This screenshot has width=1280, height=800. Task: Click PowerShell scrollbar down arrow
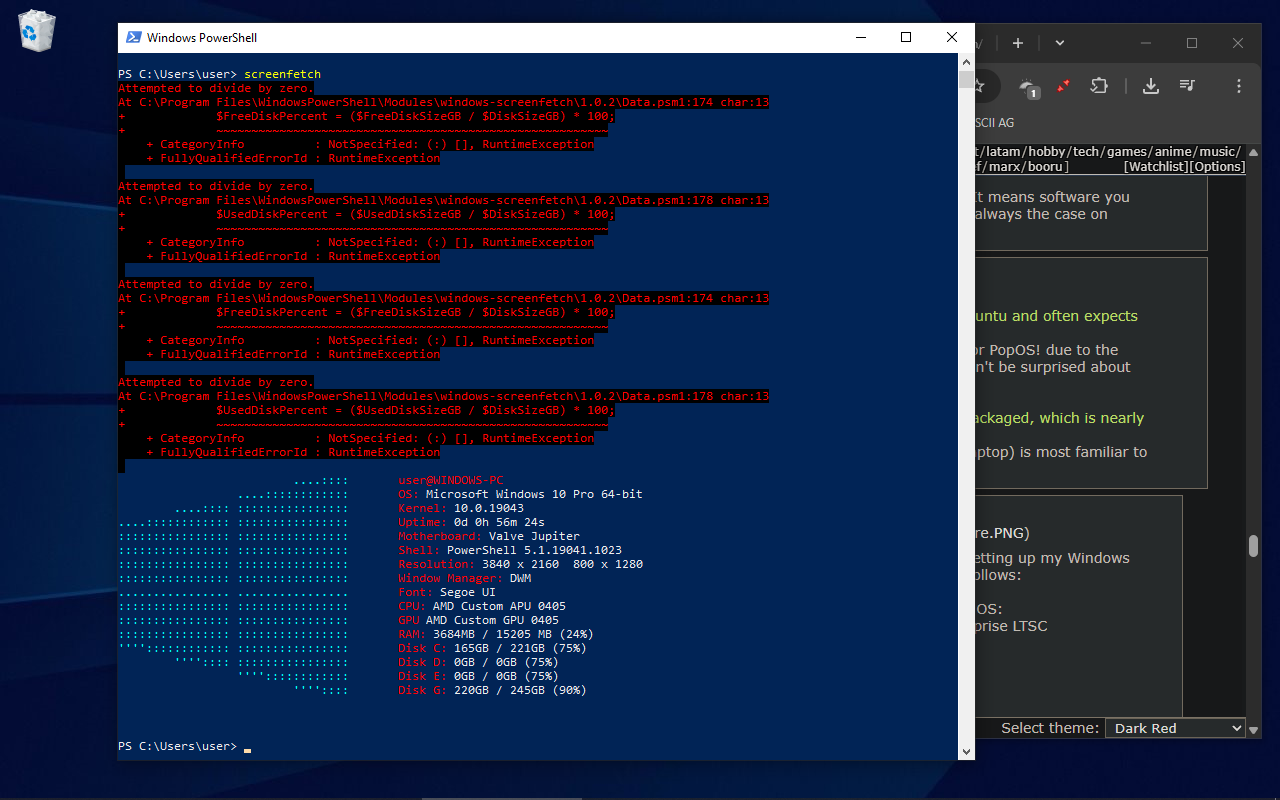point(965,751)
